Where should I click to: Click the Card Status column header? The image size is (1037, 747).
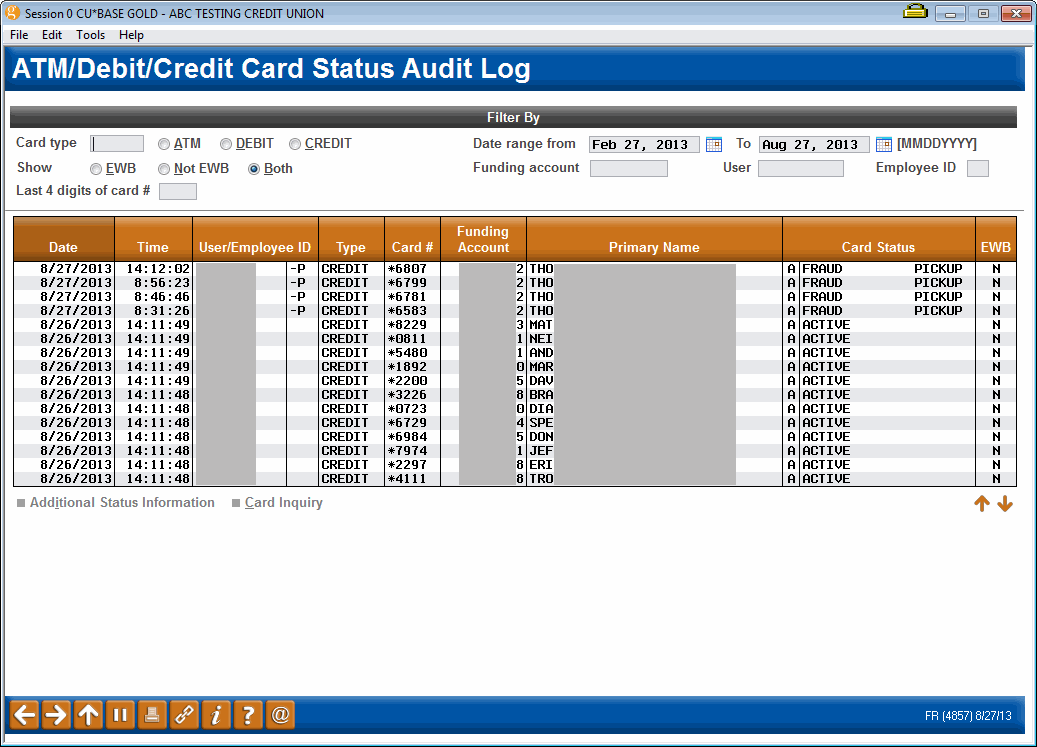[879, 239]
